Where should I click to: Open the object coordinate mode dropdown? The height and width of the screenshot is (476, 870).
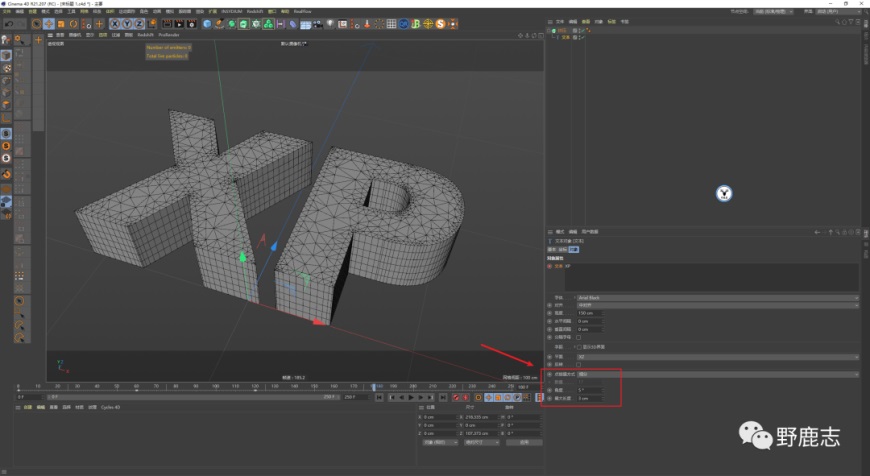point(440,443)
